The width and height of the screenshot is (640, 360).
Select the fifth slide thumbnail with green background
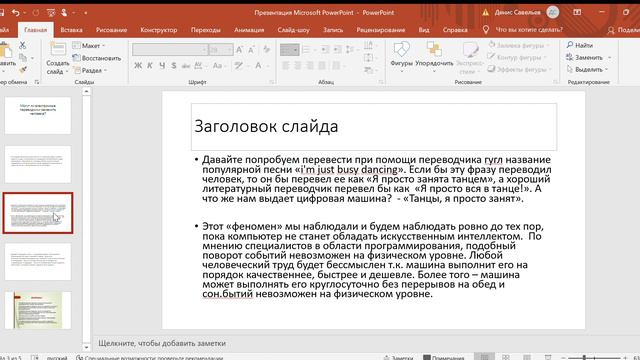[38, 310]
